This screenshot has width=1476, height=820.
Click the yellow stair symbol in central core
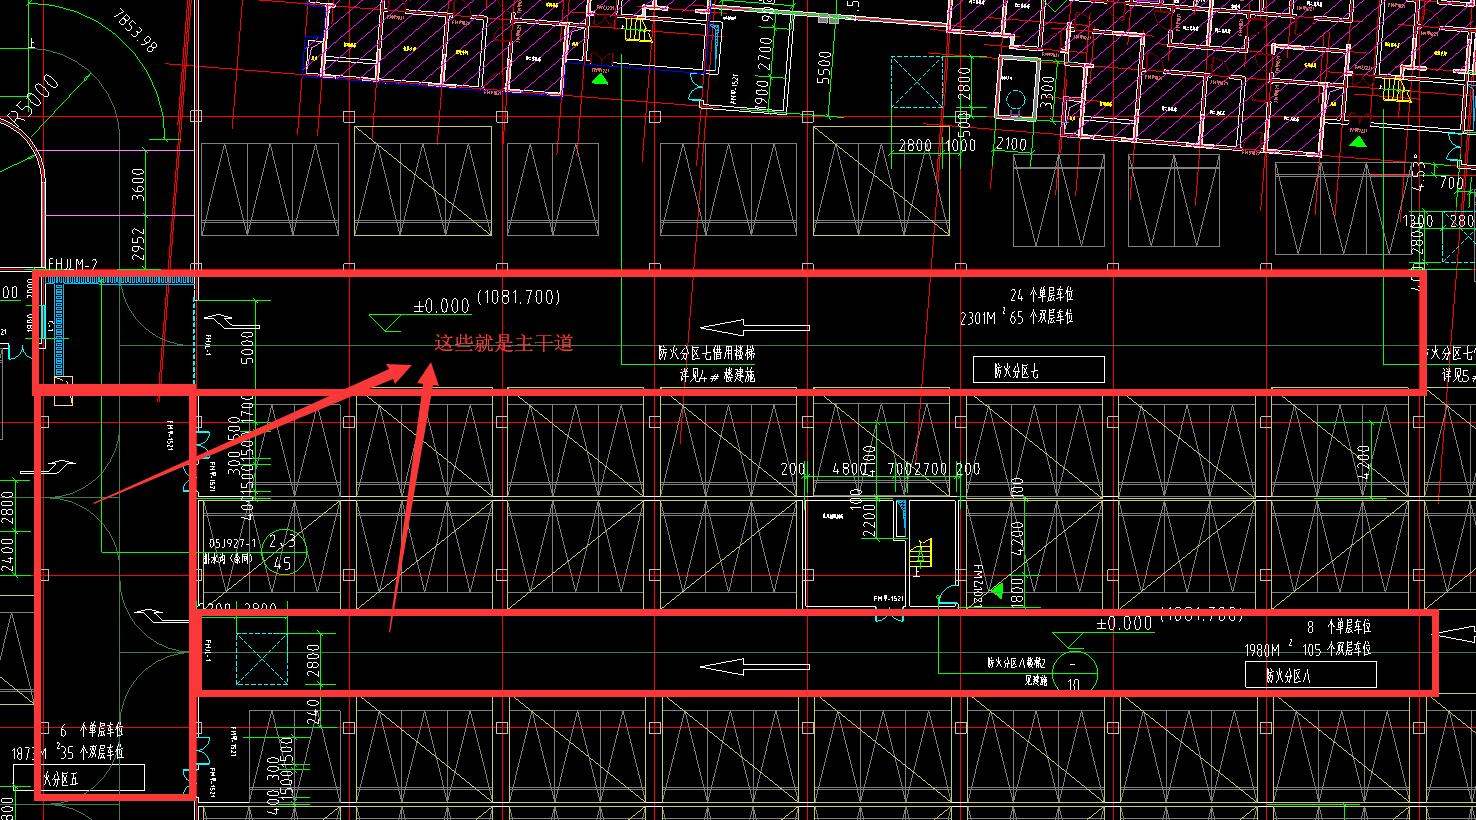click(x=921, y=554)
